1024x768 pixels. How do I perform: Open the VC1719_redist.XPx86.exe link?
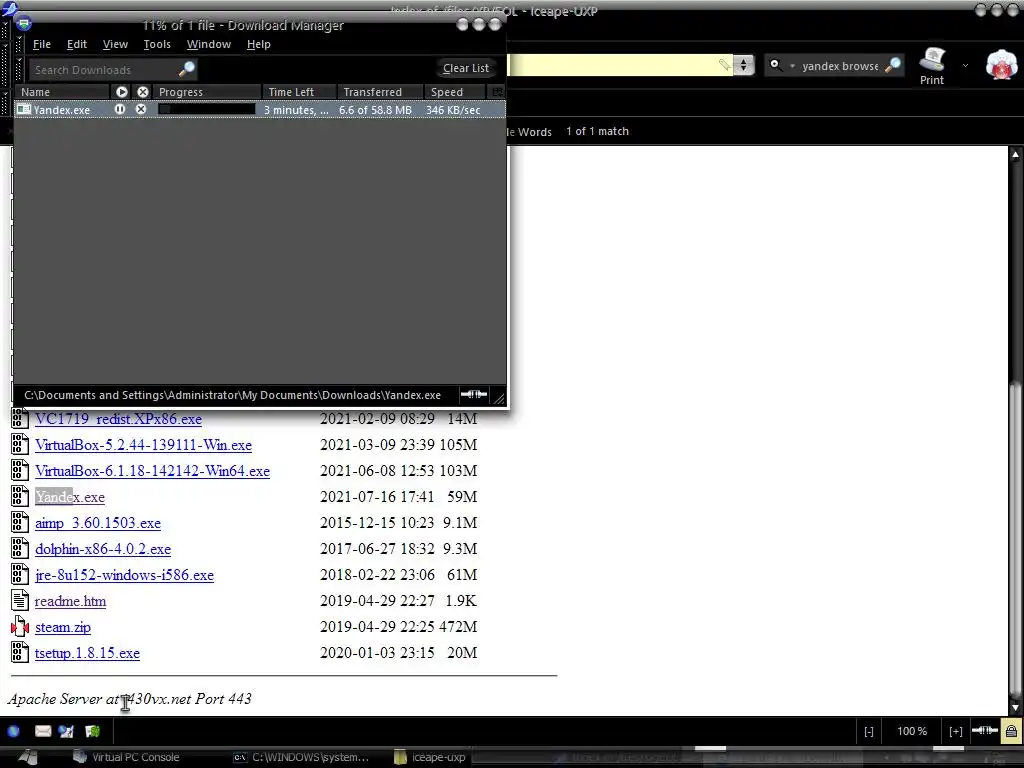coord(118,419)
